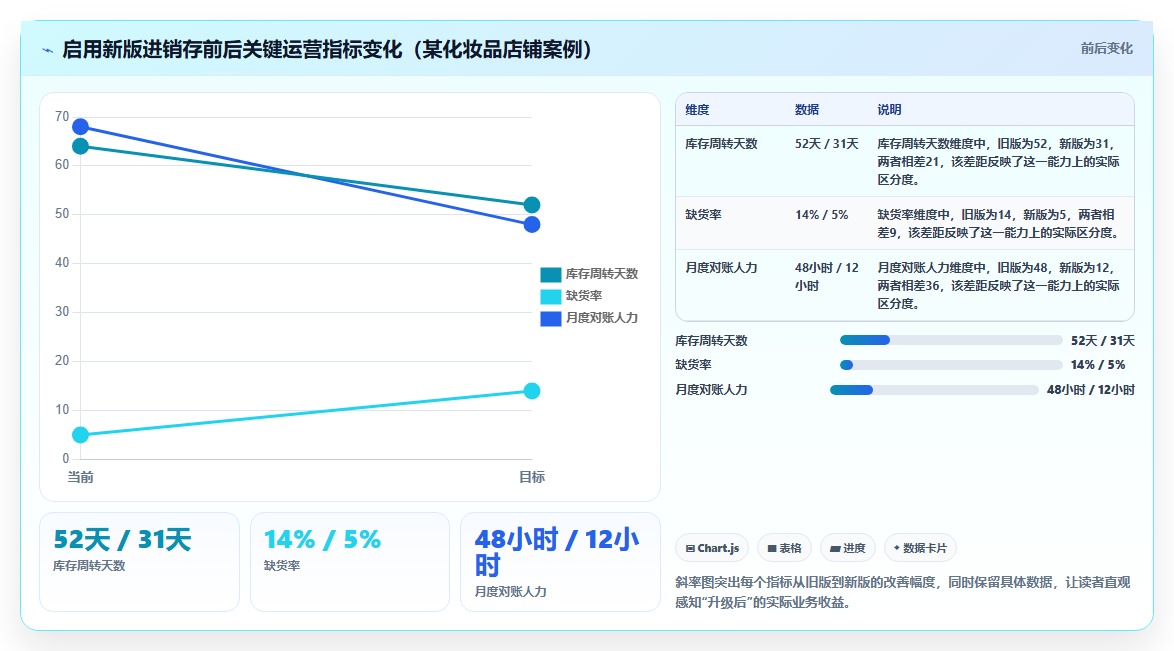Click 月度对账人力 progress bar
1174x651 pixels.
[934, 390]
